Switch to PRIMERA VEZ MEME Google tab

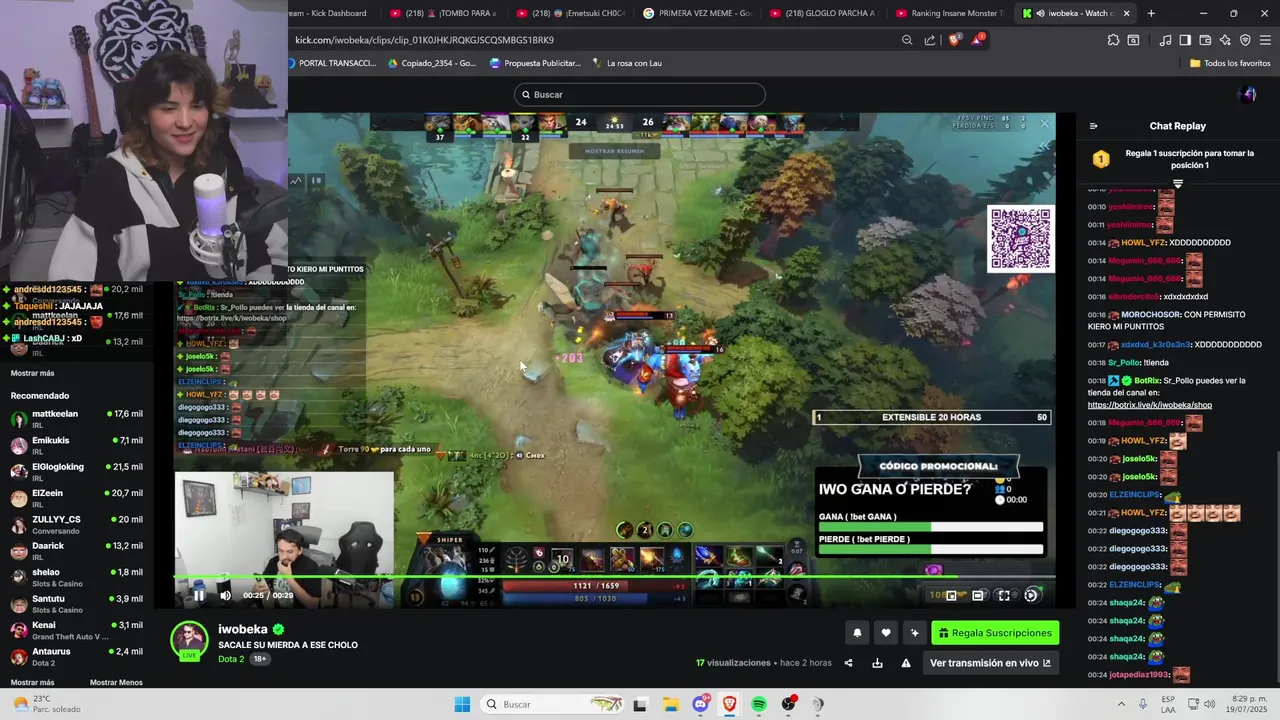pos(697,13)
